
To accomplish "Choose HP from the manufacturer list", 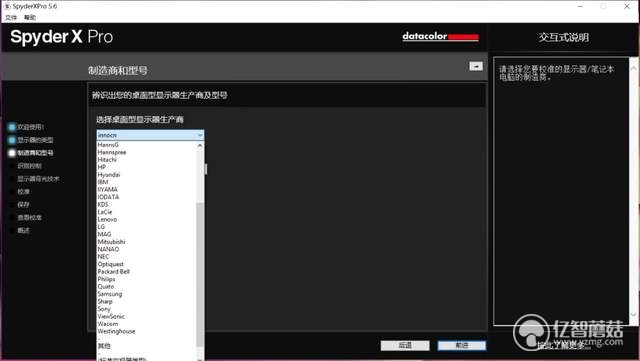I will coord(147,167).
